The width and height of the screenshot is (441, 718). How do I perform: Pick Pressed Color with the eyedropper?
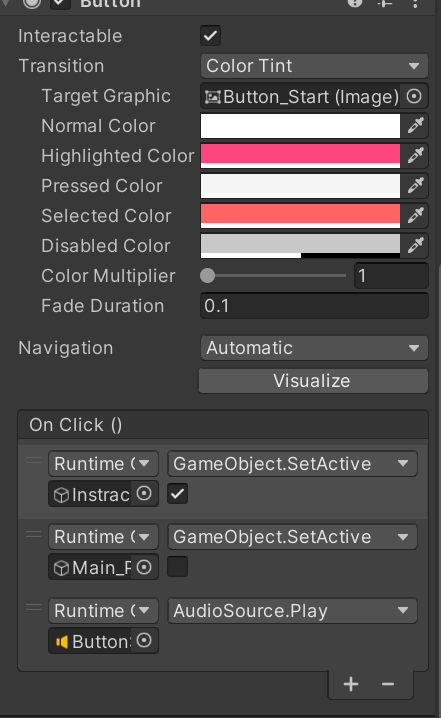coord(415,185)
